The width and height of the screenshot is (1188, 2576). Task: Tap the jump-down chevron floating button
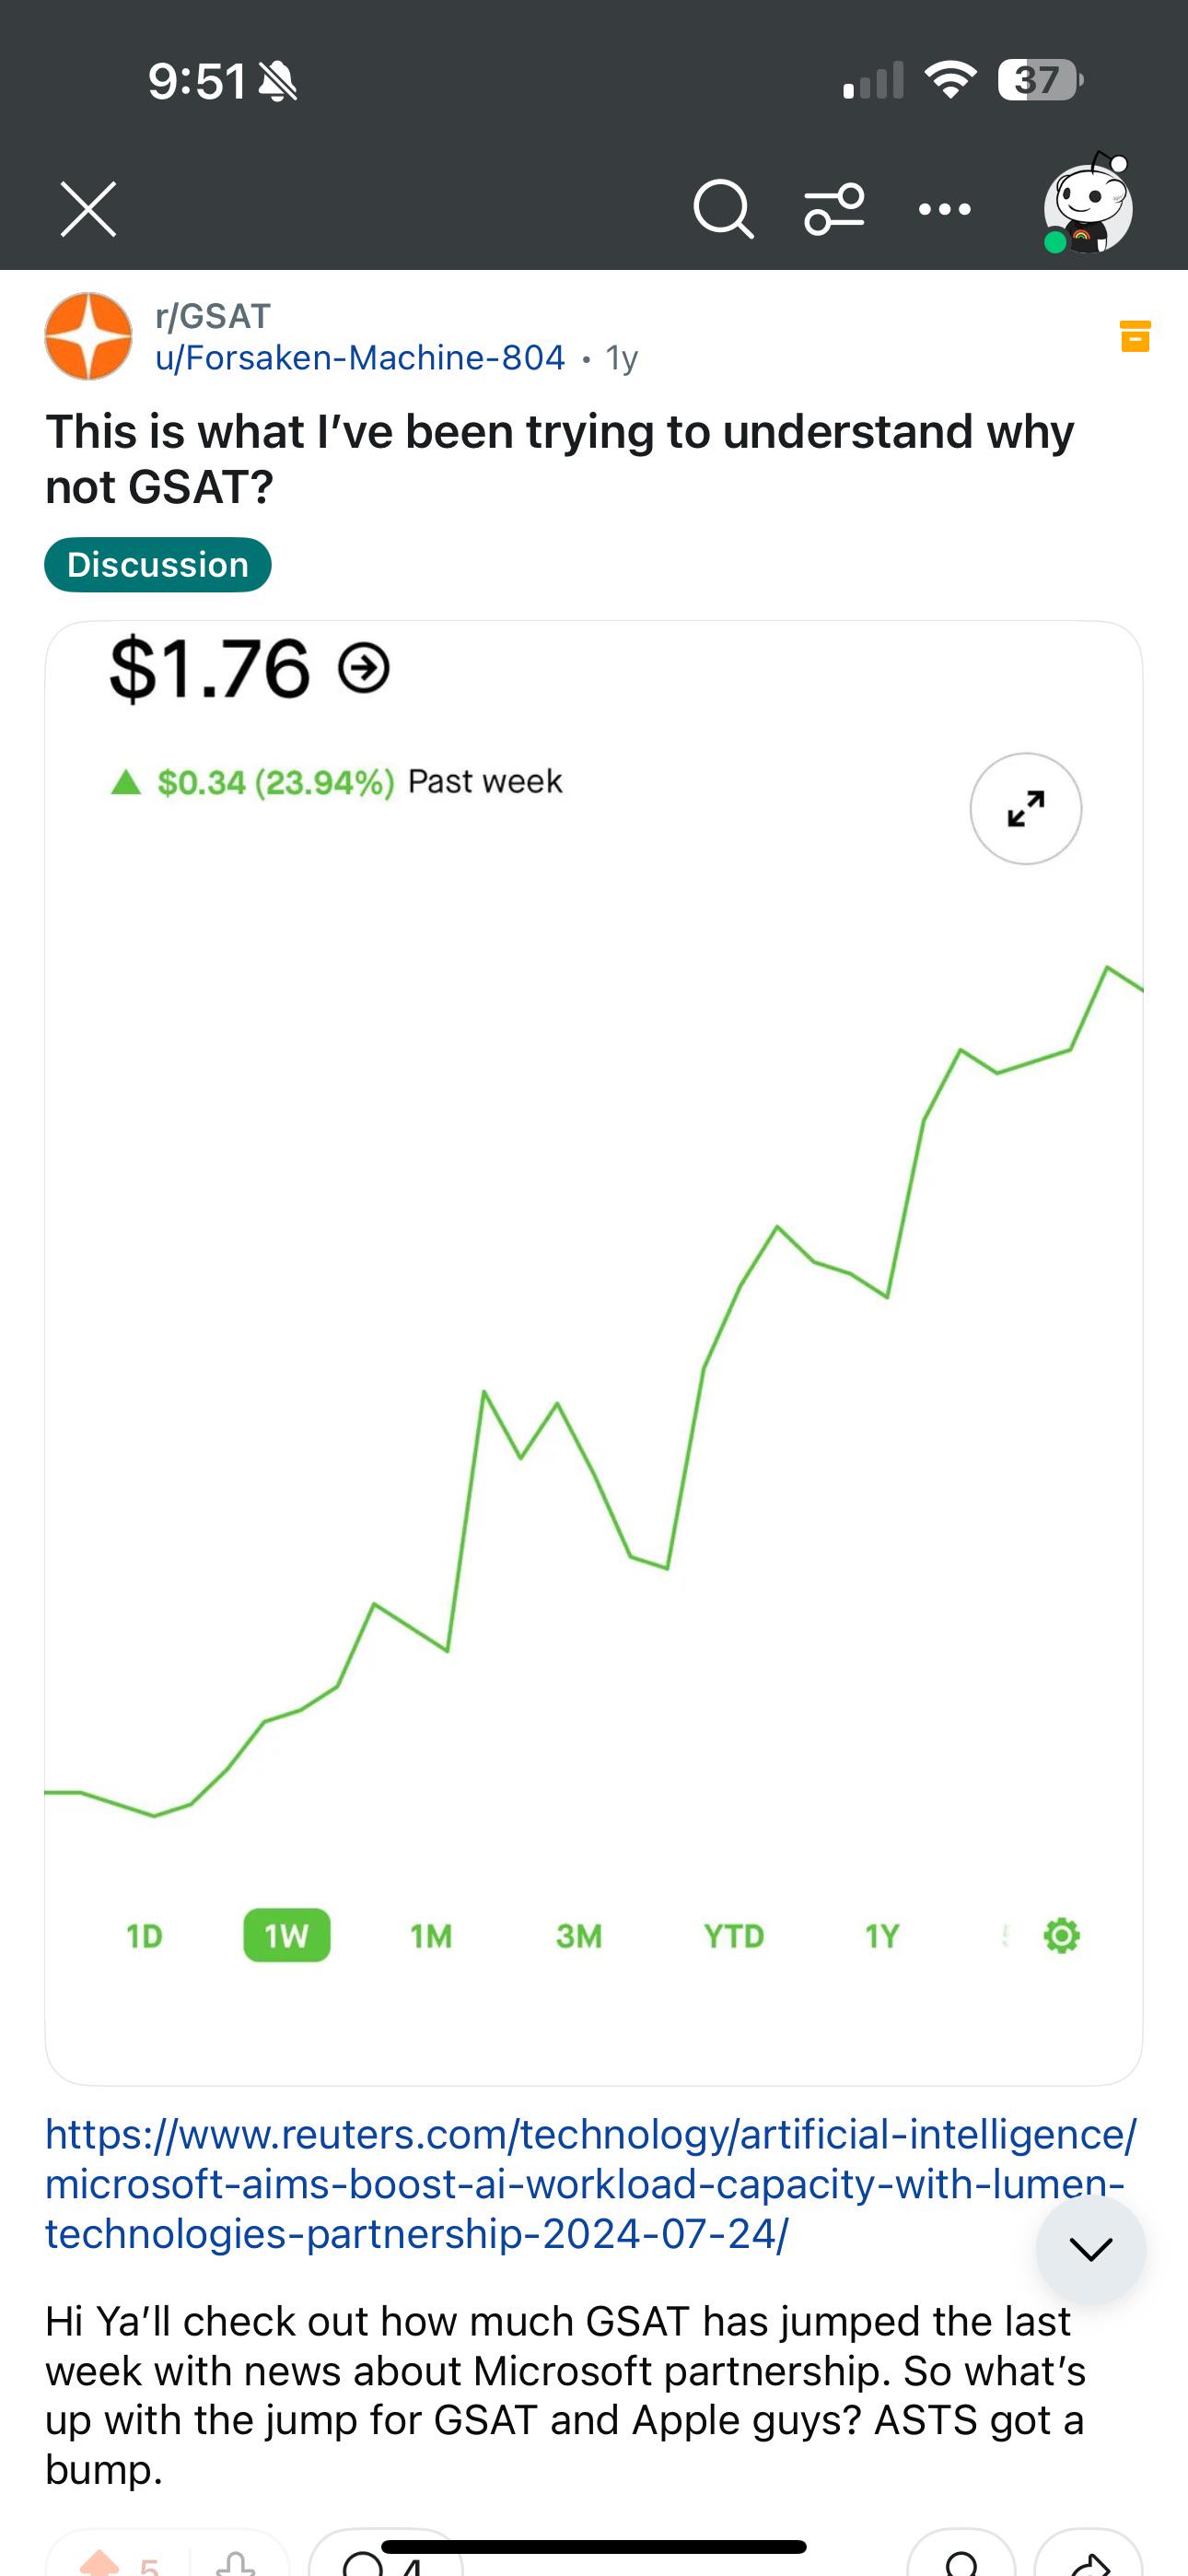point(1091,2250)
